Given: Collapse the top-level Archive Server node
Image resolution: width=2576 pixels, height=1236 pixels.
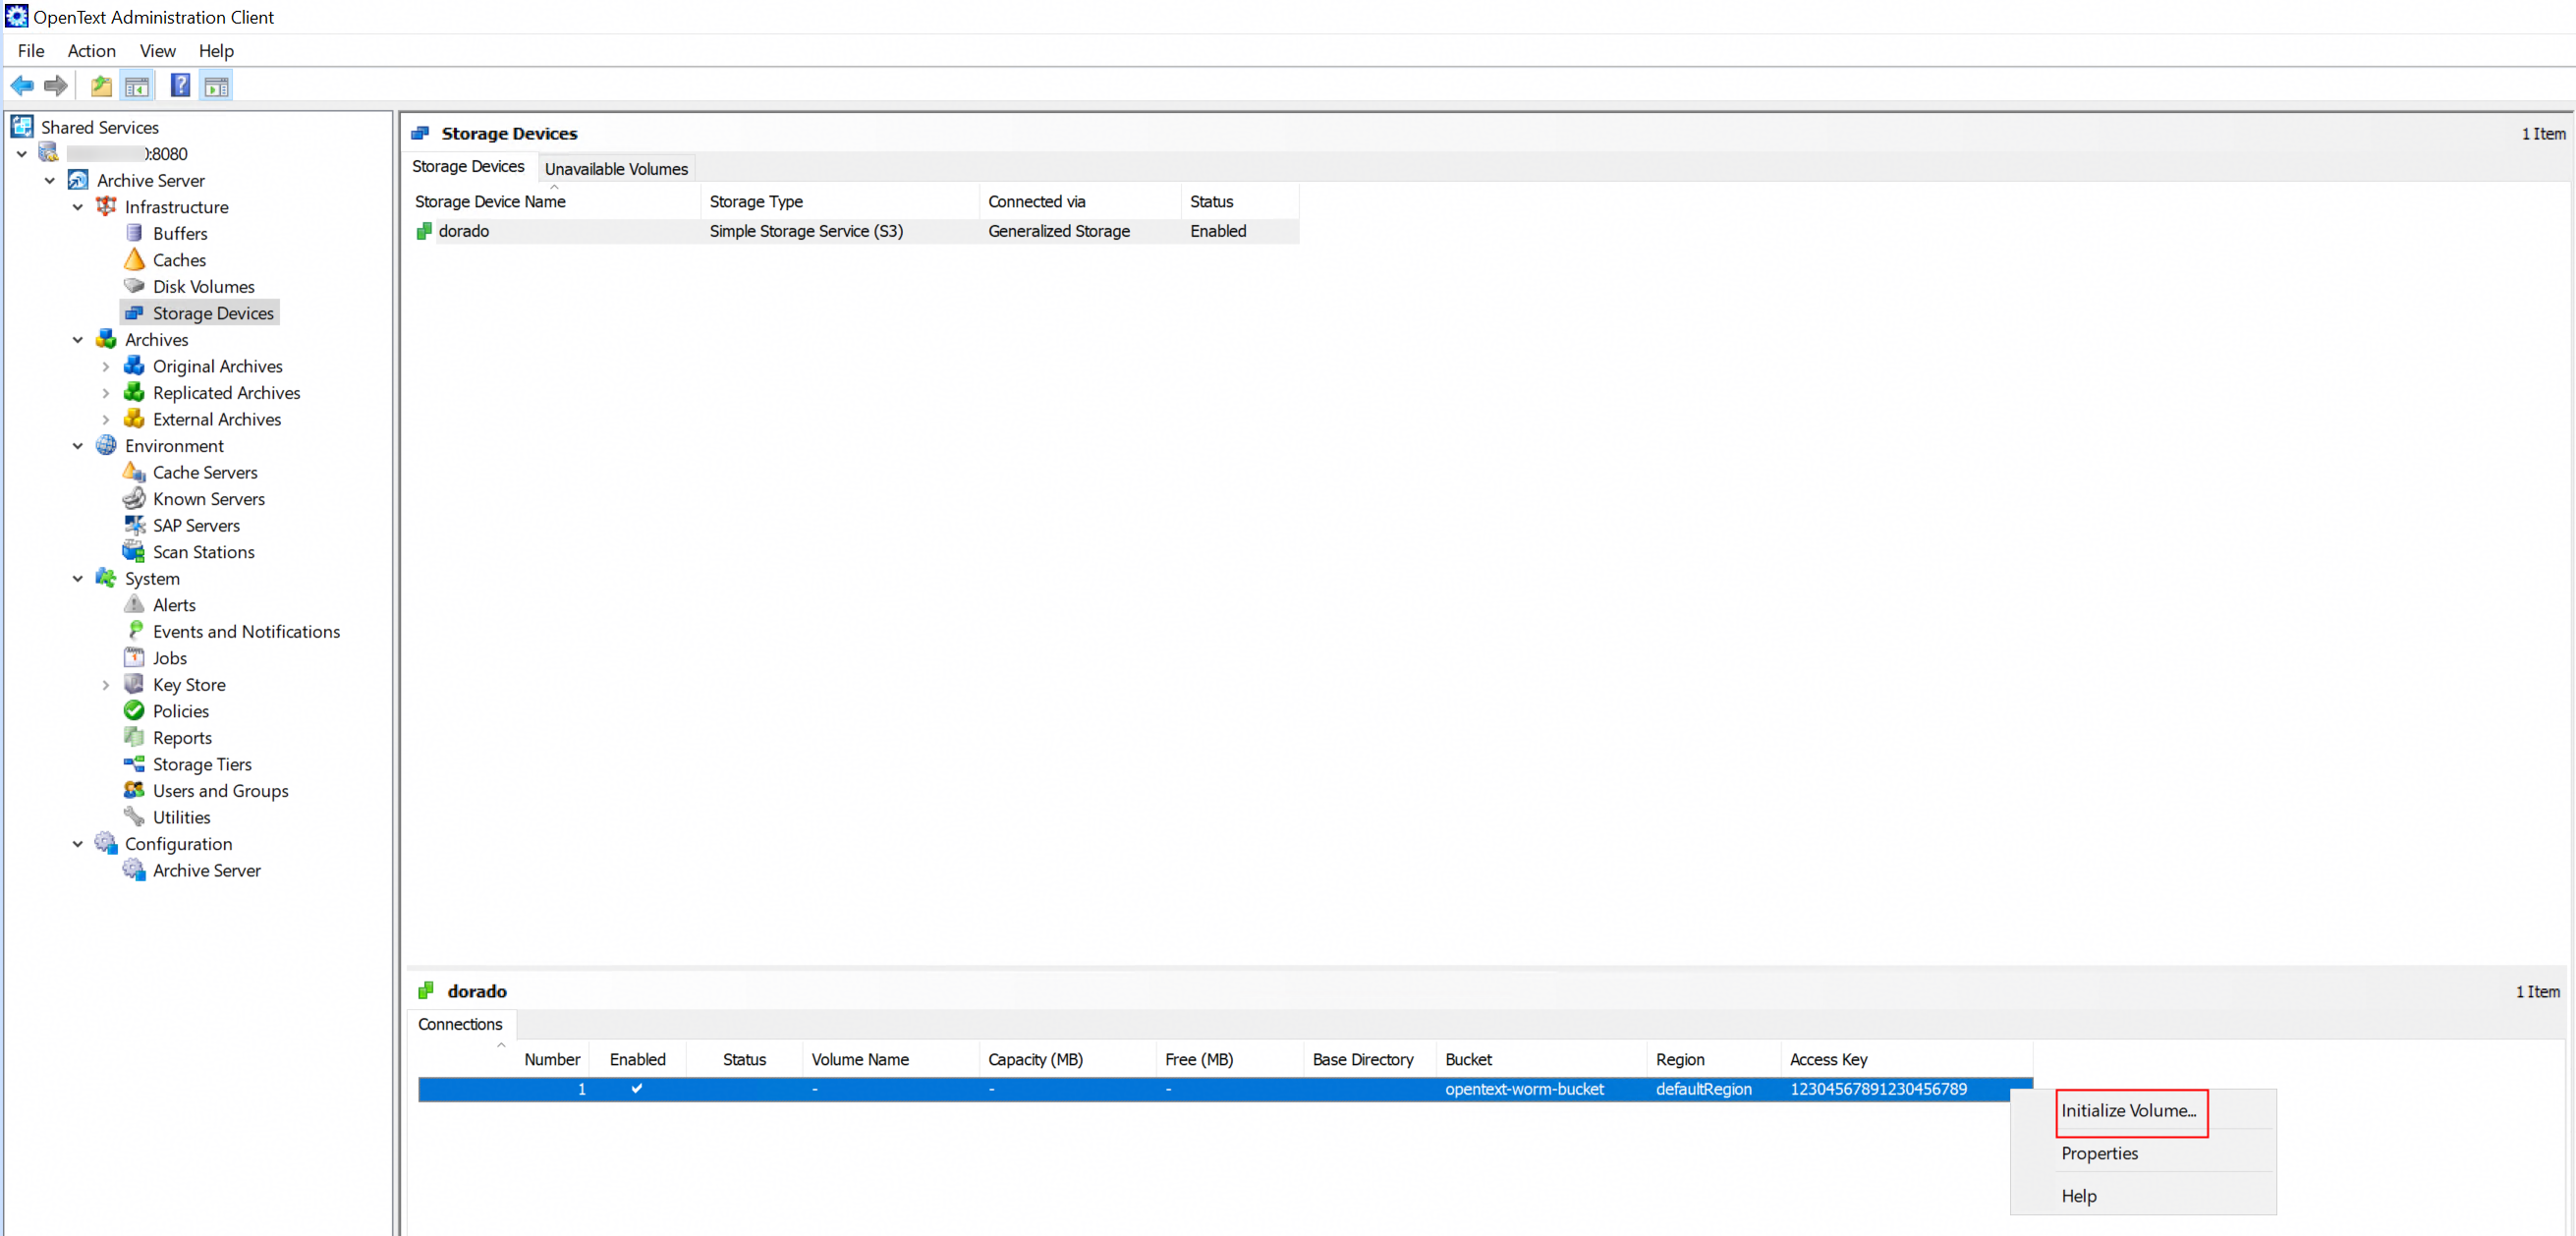Looking at the screenshot, I should click(50, 181).
